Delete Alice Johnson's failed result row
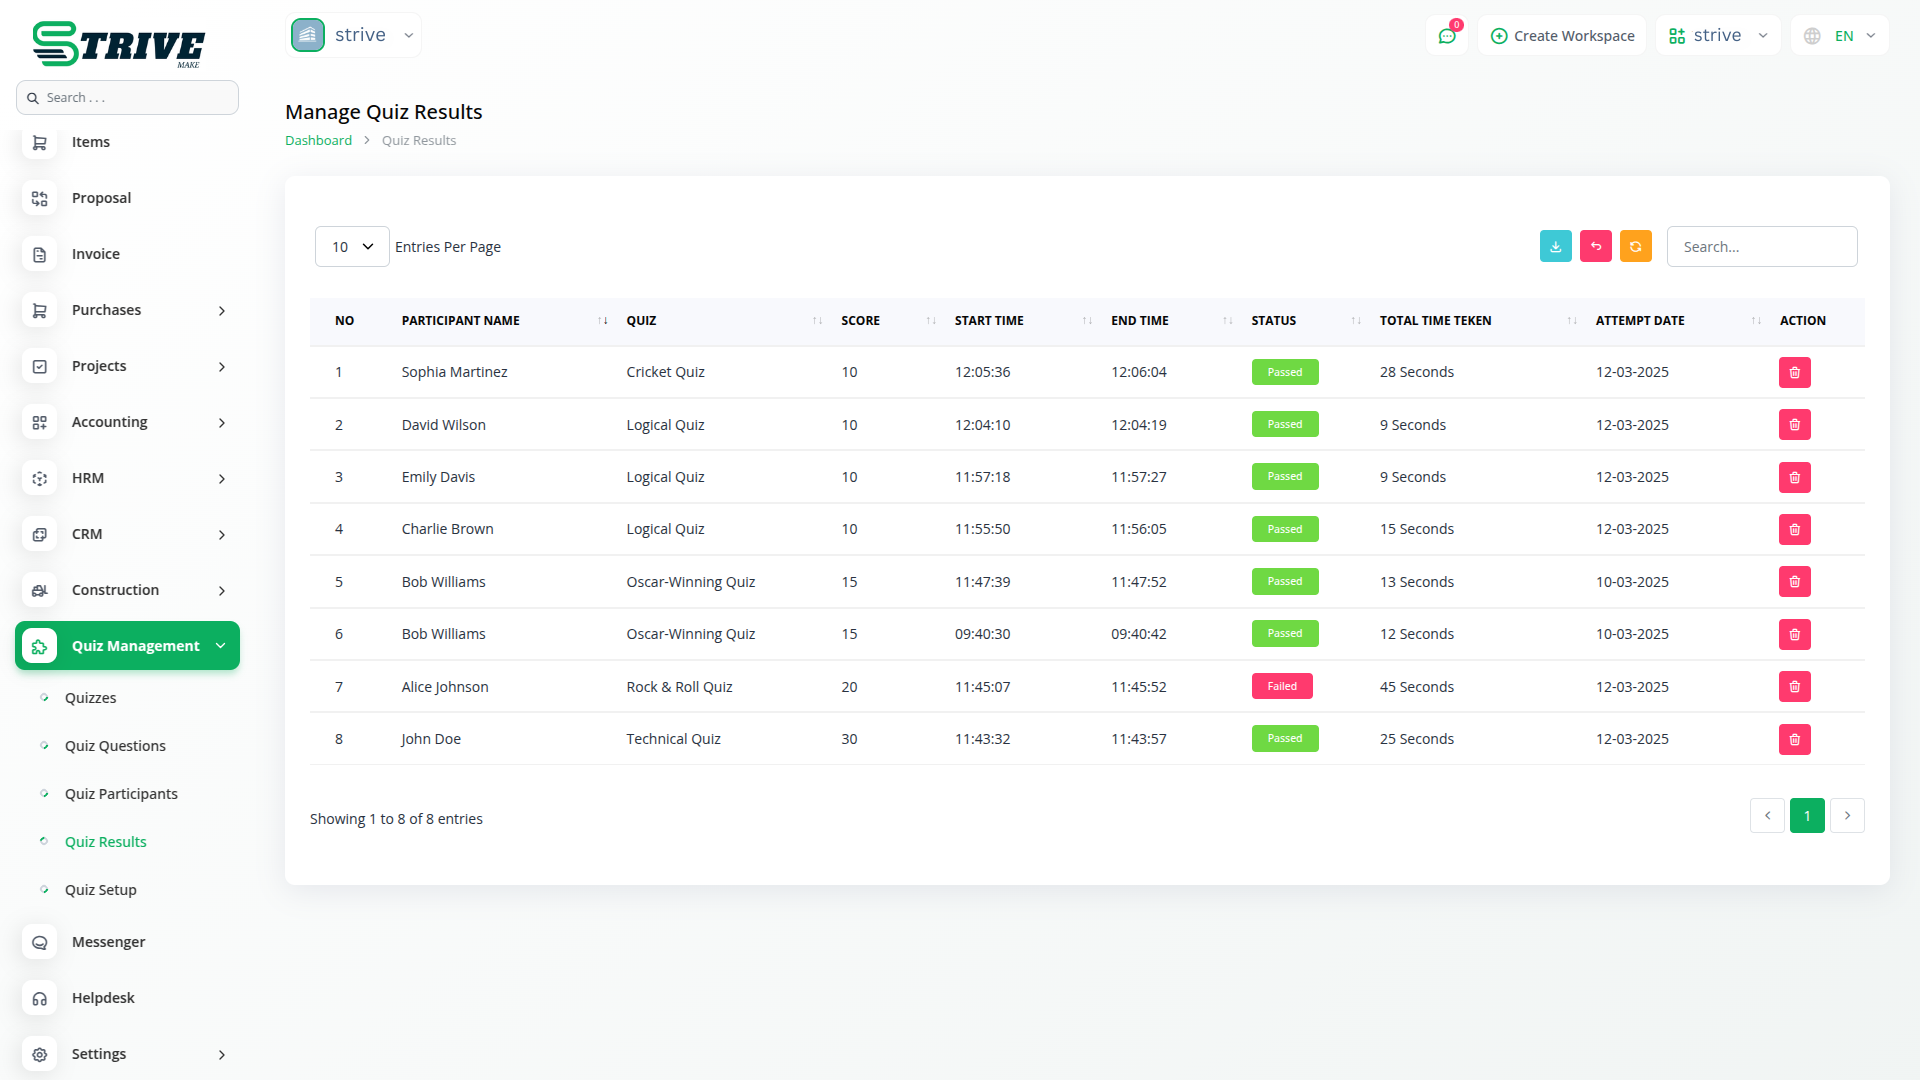The height and width of the screenshot is (1080, 1920). click(x=1794, y=687)
